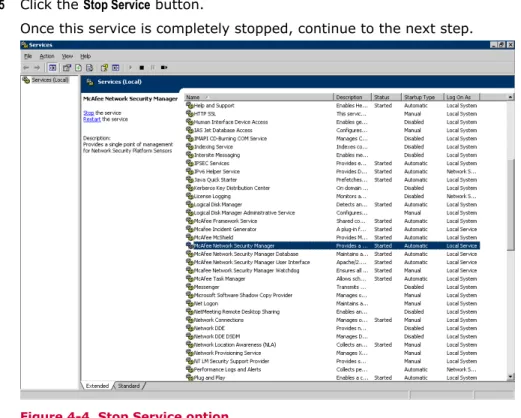Click the icon next to Messenger service
This screenshot has width=521, height=418.
point(190,287)
